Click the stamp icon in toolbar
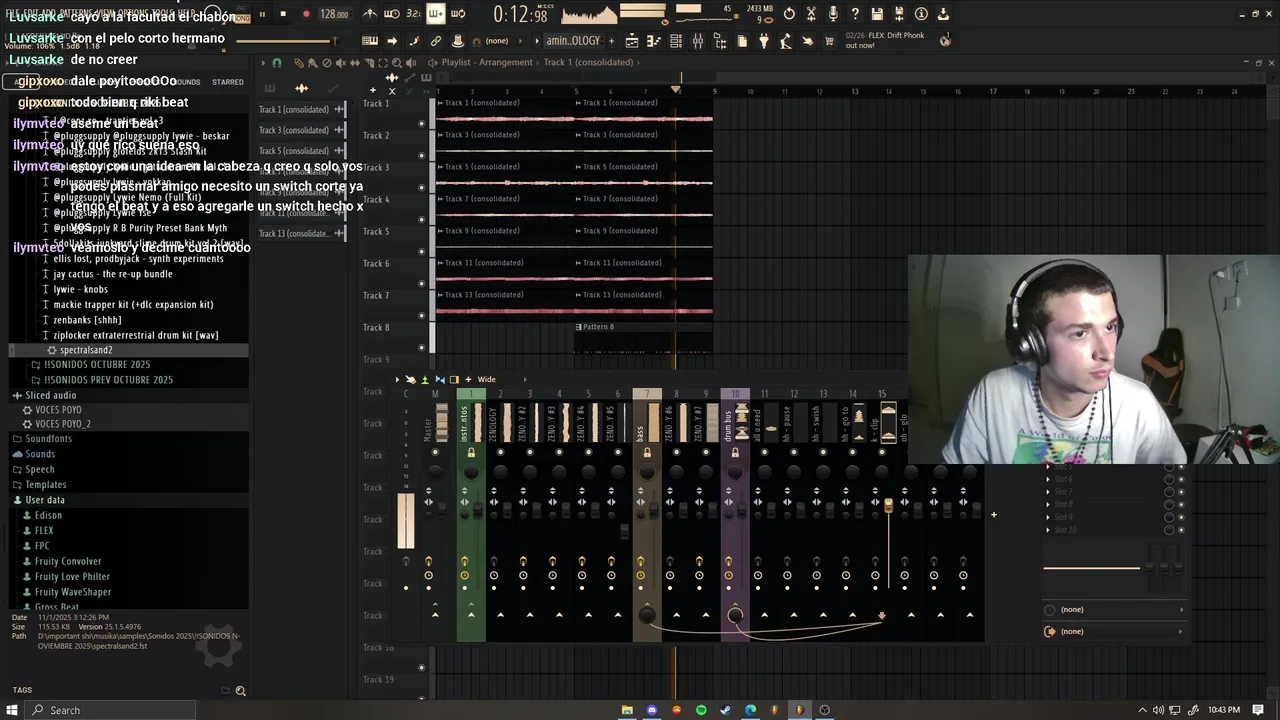1280x720 pixels. (458, 41)
